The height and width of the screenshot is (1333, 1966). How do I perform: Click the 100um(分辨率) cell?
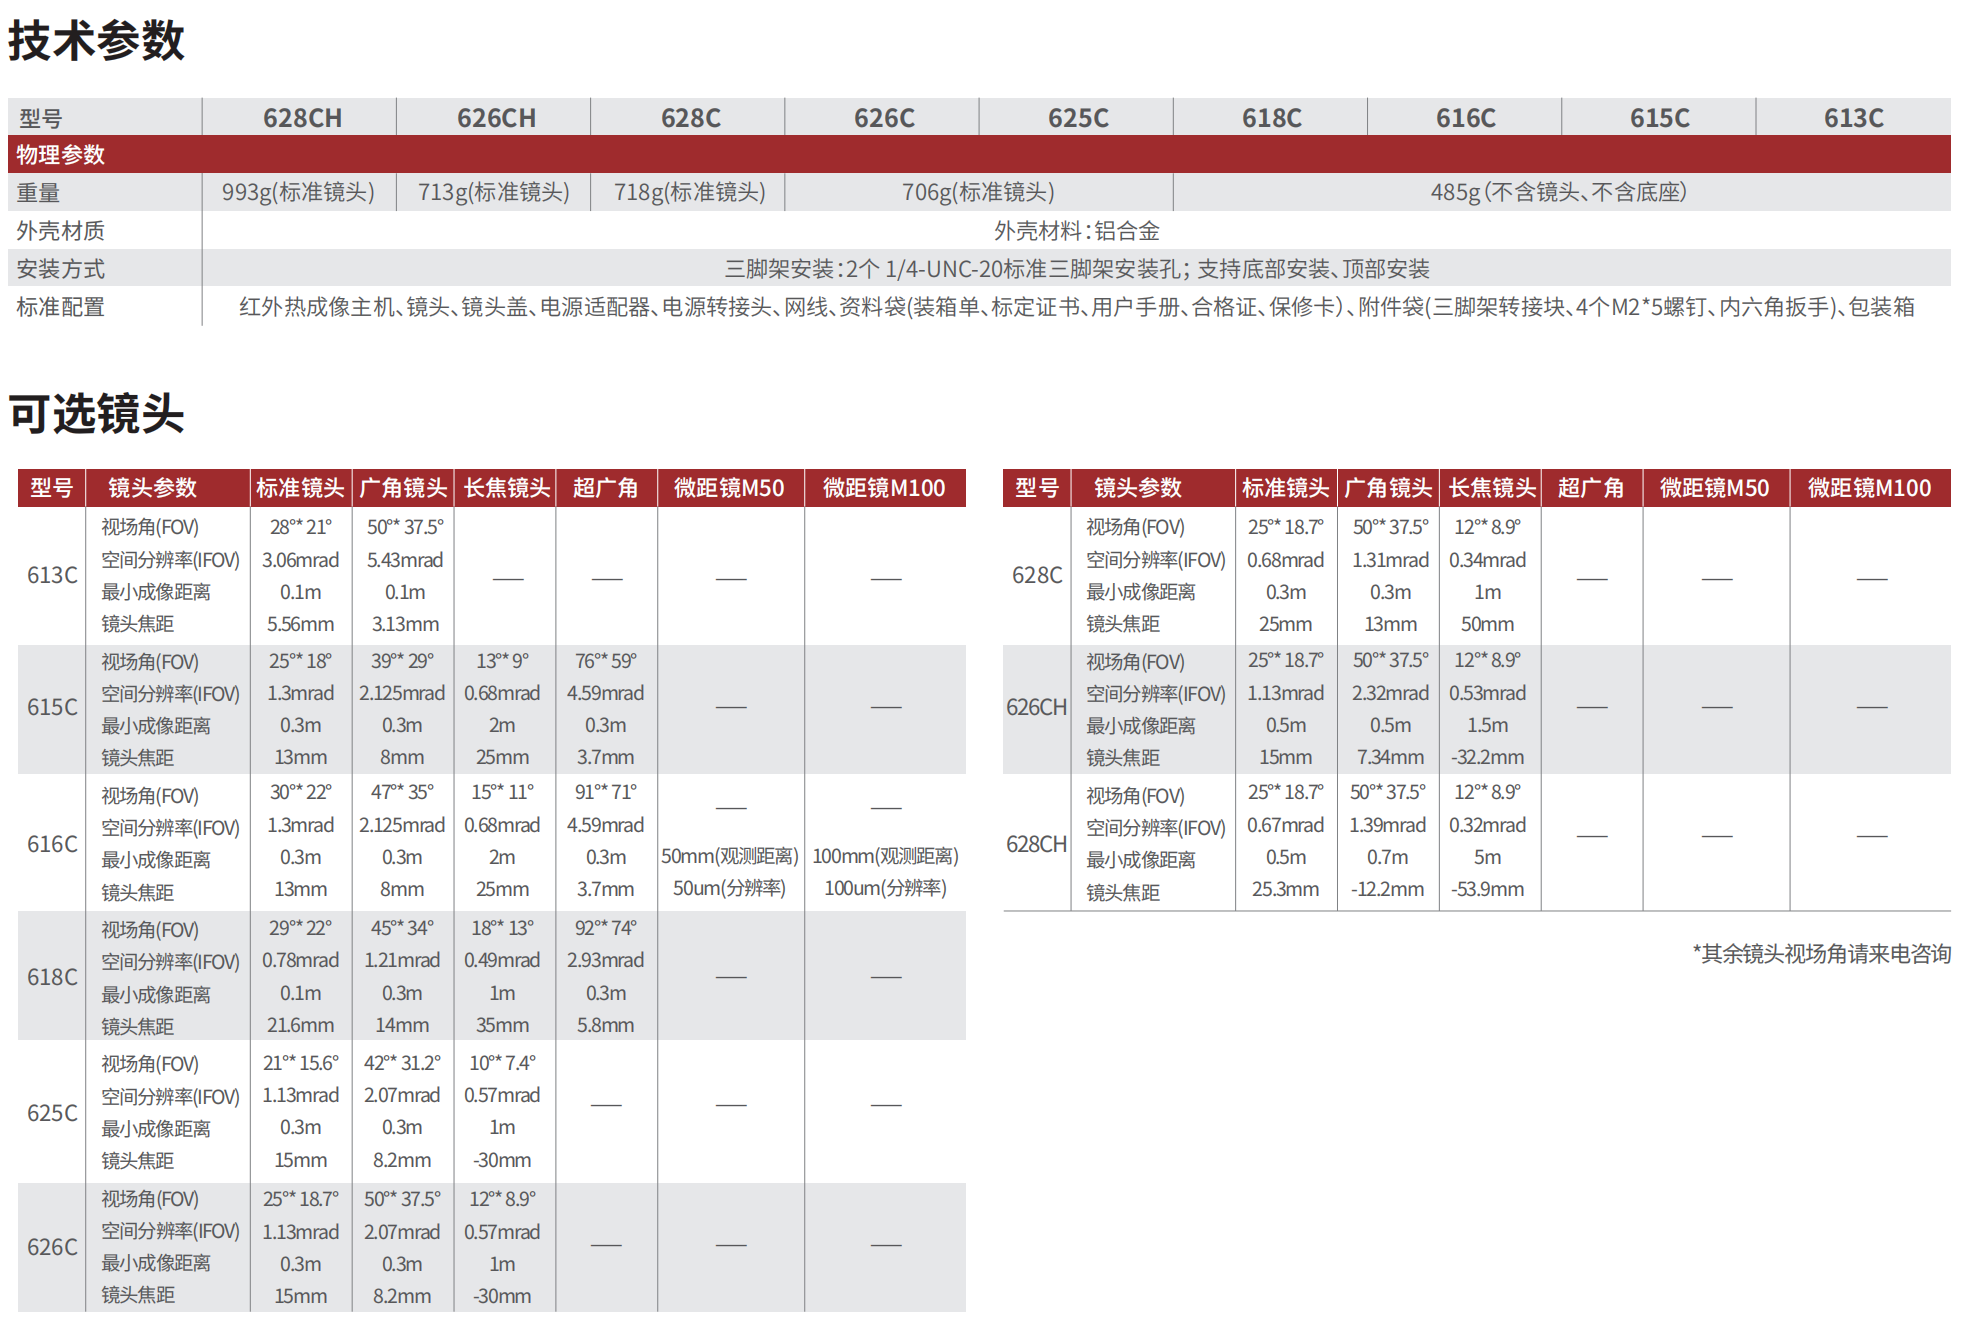[x=885, y=888]
